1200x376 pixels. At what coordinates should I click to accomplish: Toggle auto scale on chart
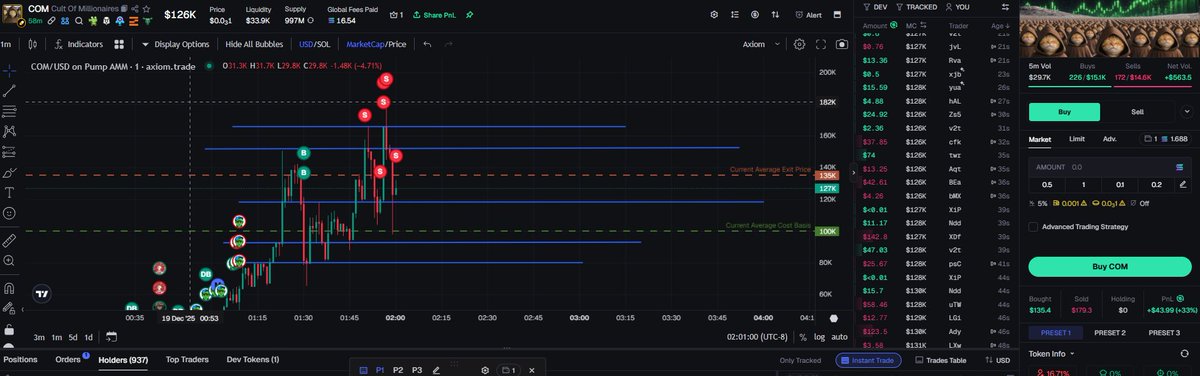(840, 338)
